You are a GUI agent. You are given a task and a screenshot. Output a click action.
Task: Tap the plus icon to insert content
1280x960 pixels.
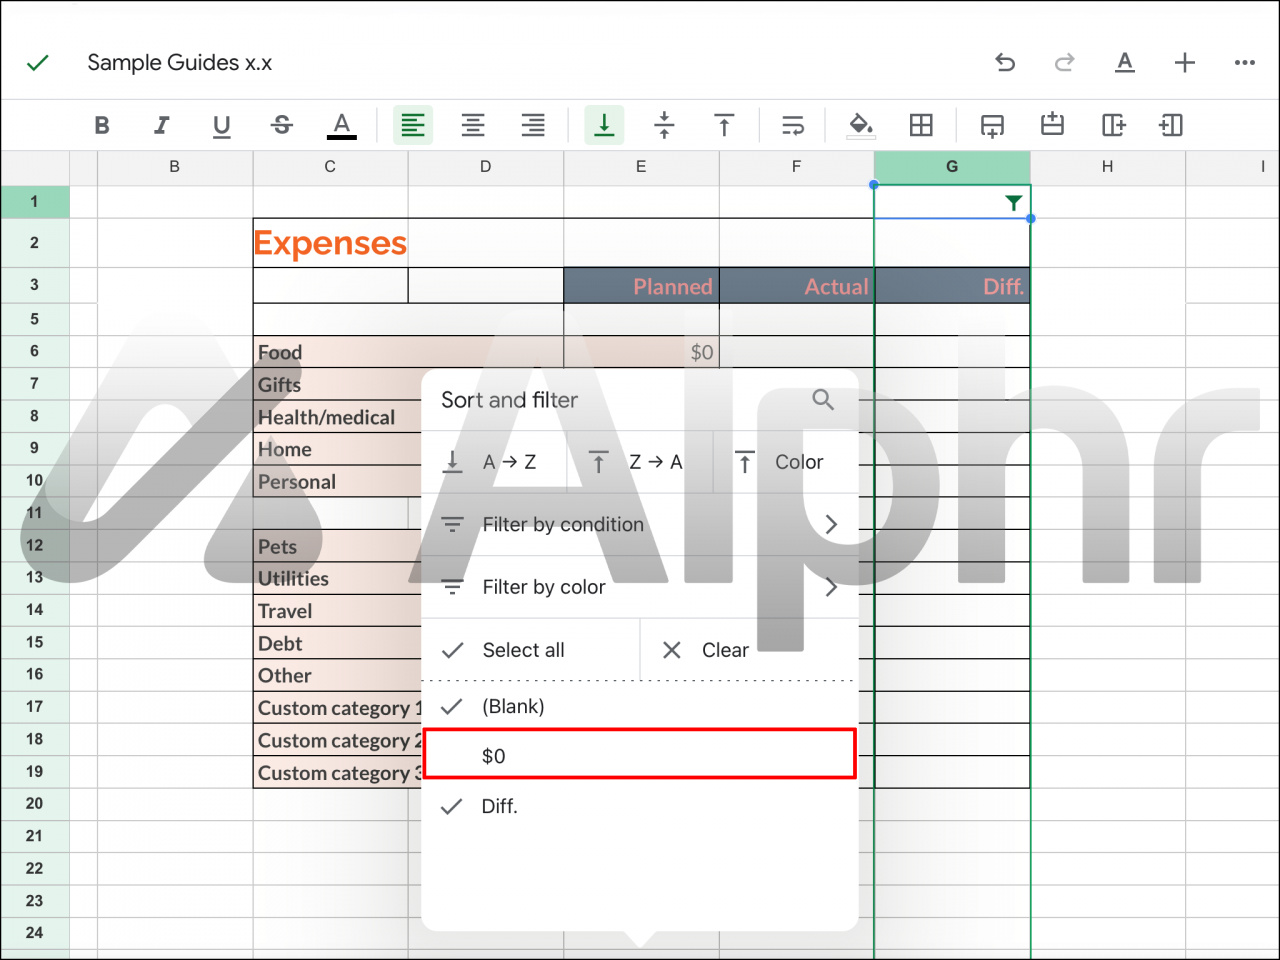pyautogui.click(x=1184, y=62)
